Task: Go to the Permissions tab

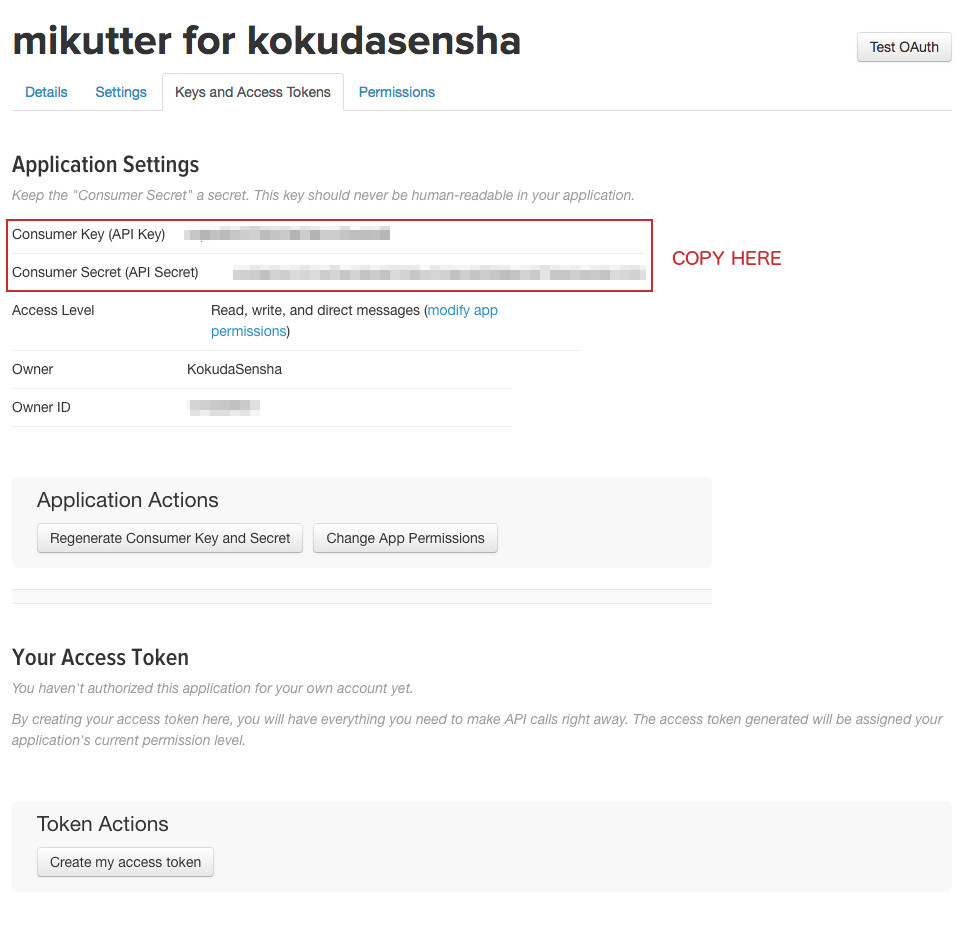Action: pos(396,92)
